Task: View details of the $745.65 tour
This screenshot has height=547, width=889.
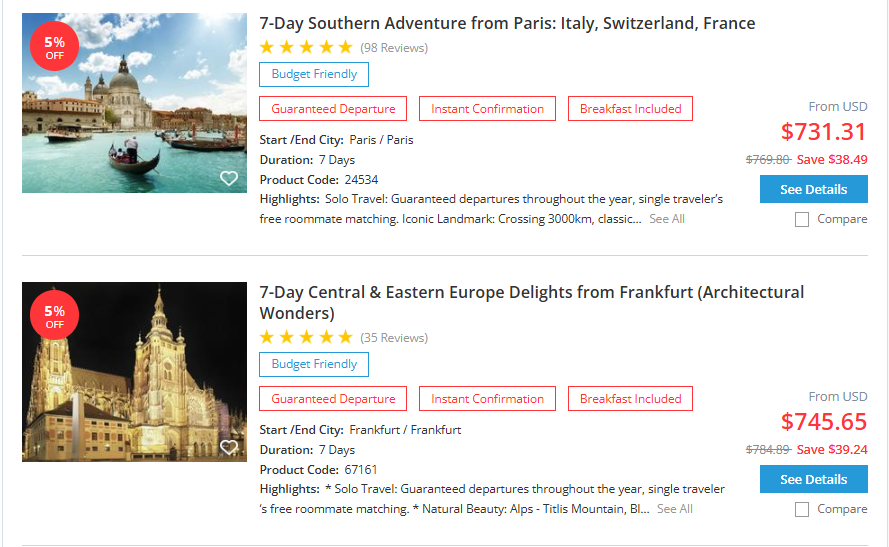Action: 813,479
